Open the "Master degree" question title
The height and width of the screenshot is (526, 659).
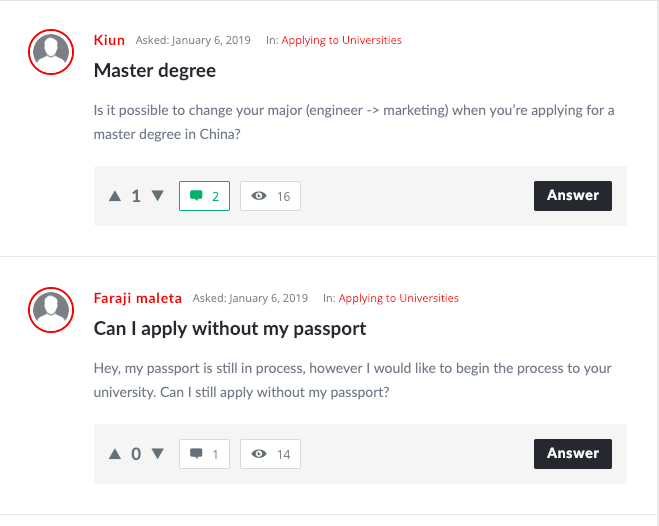pos(155,70)
